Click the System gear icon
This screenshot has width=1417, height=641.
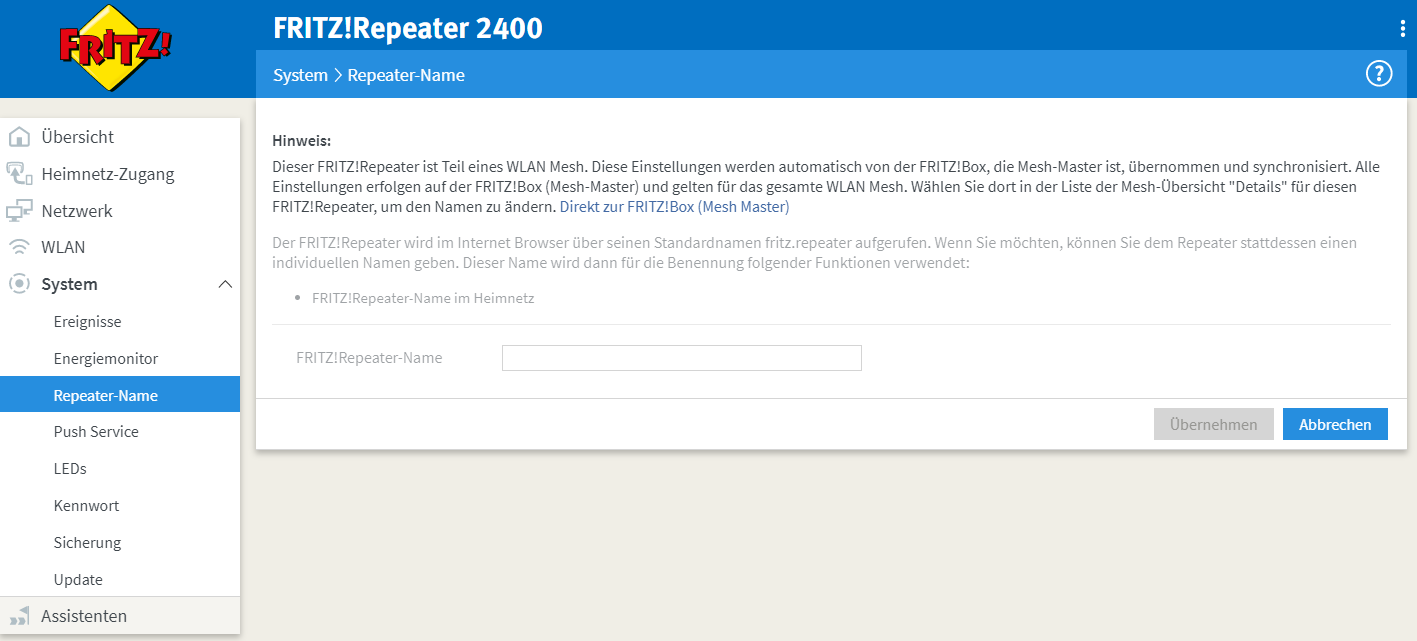(x=19, y=284)
